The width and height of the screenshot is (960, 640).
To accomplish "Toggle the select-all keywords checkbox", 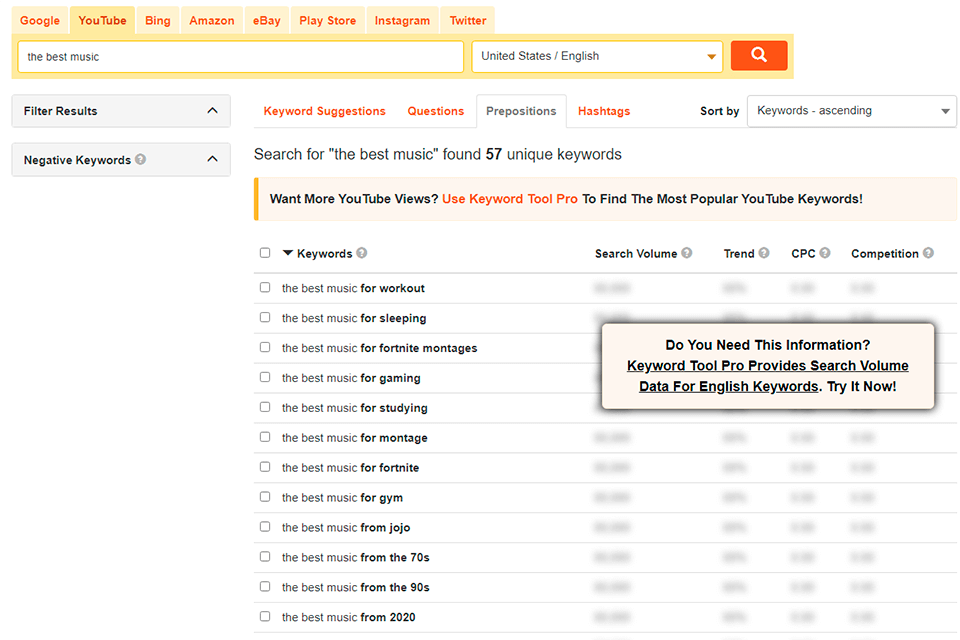I will point(265,253).
